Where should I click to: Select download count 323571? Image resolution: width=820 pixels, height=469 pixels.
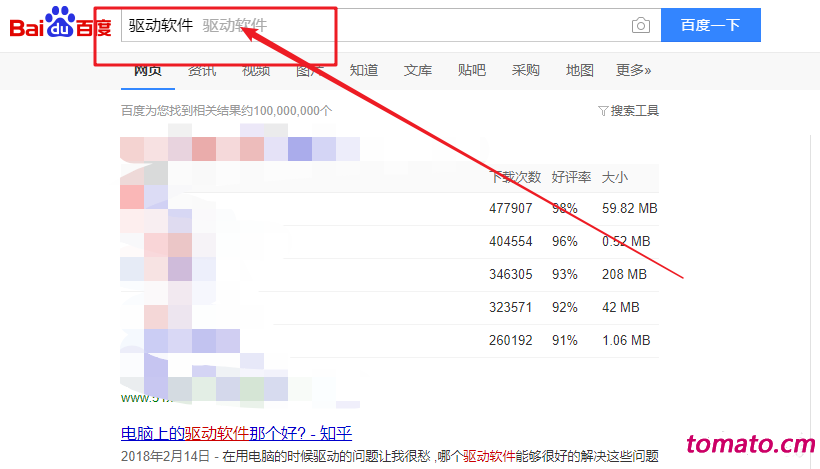(510, 307)
